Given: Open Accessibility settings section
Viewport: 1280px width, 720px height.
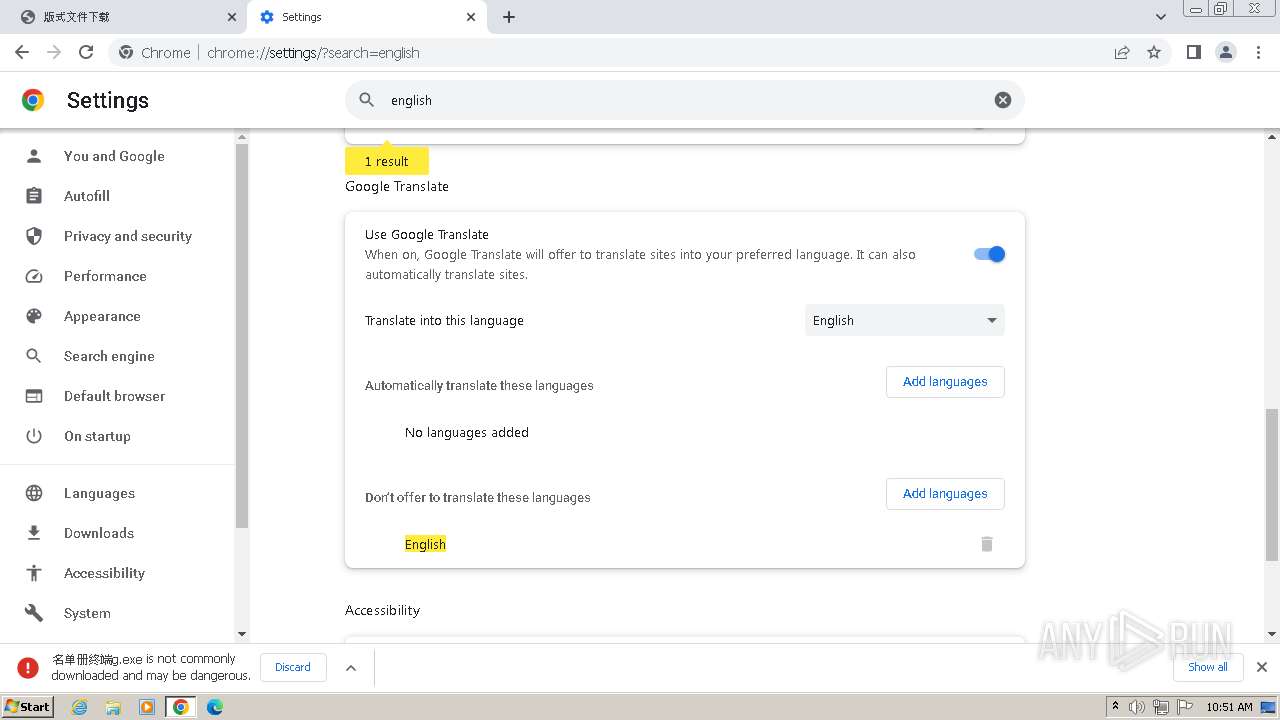Looking at the screenshot, I should pos(104,573).
